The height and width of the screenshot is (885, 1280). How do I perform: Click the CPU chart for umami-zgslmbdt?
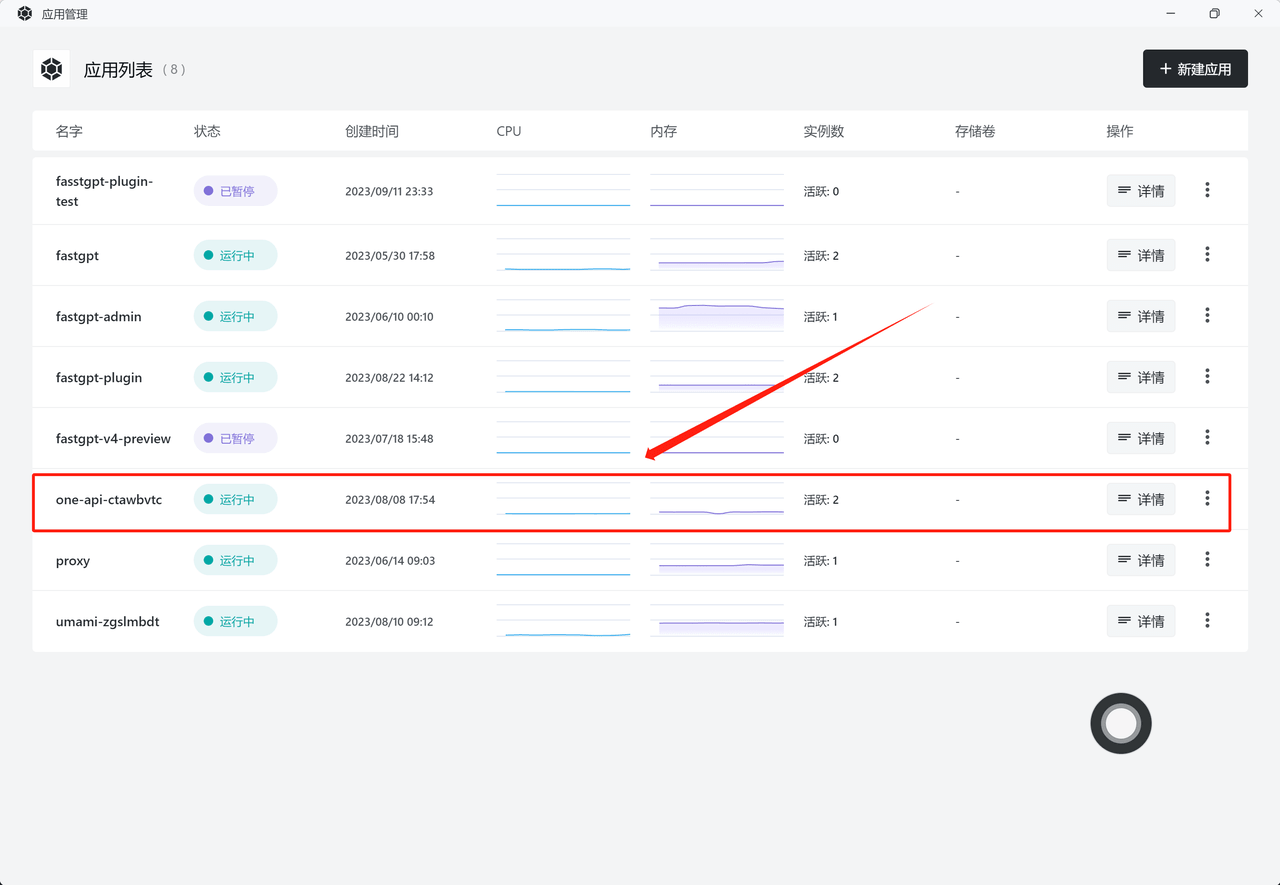pos(563,622)
